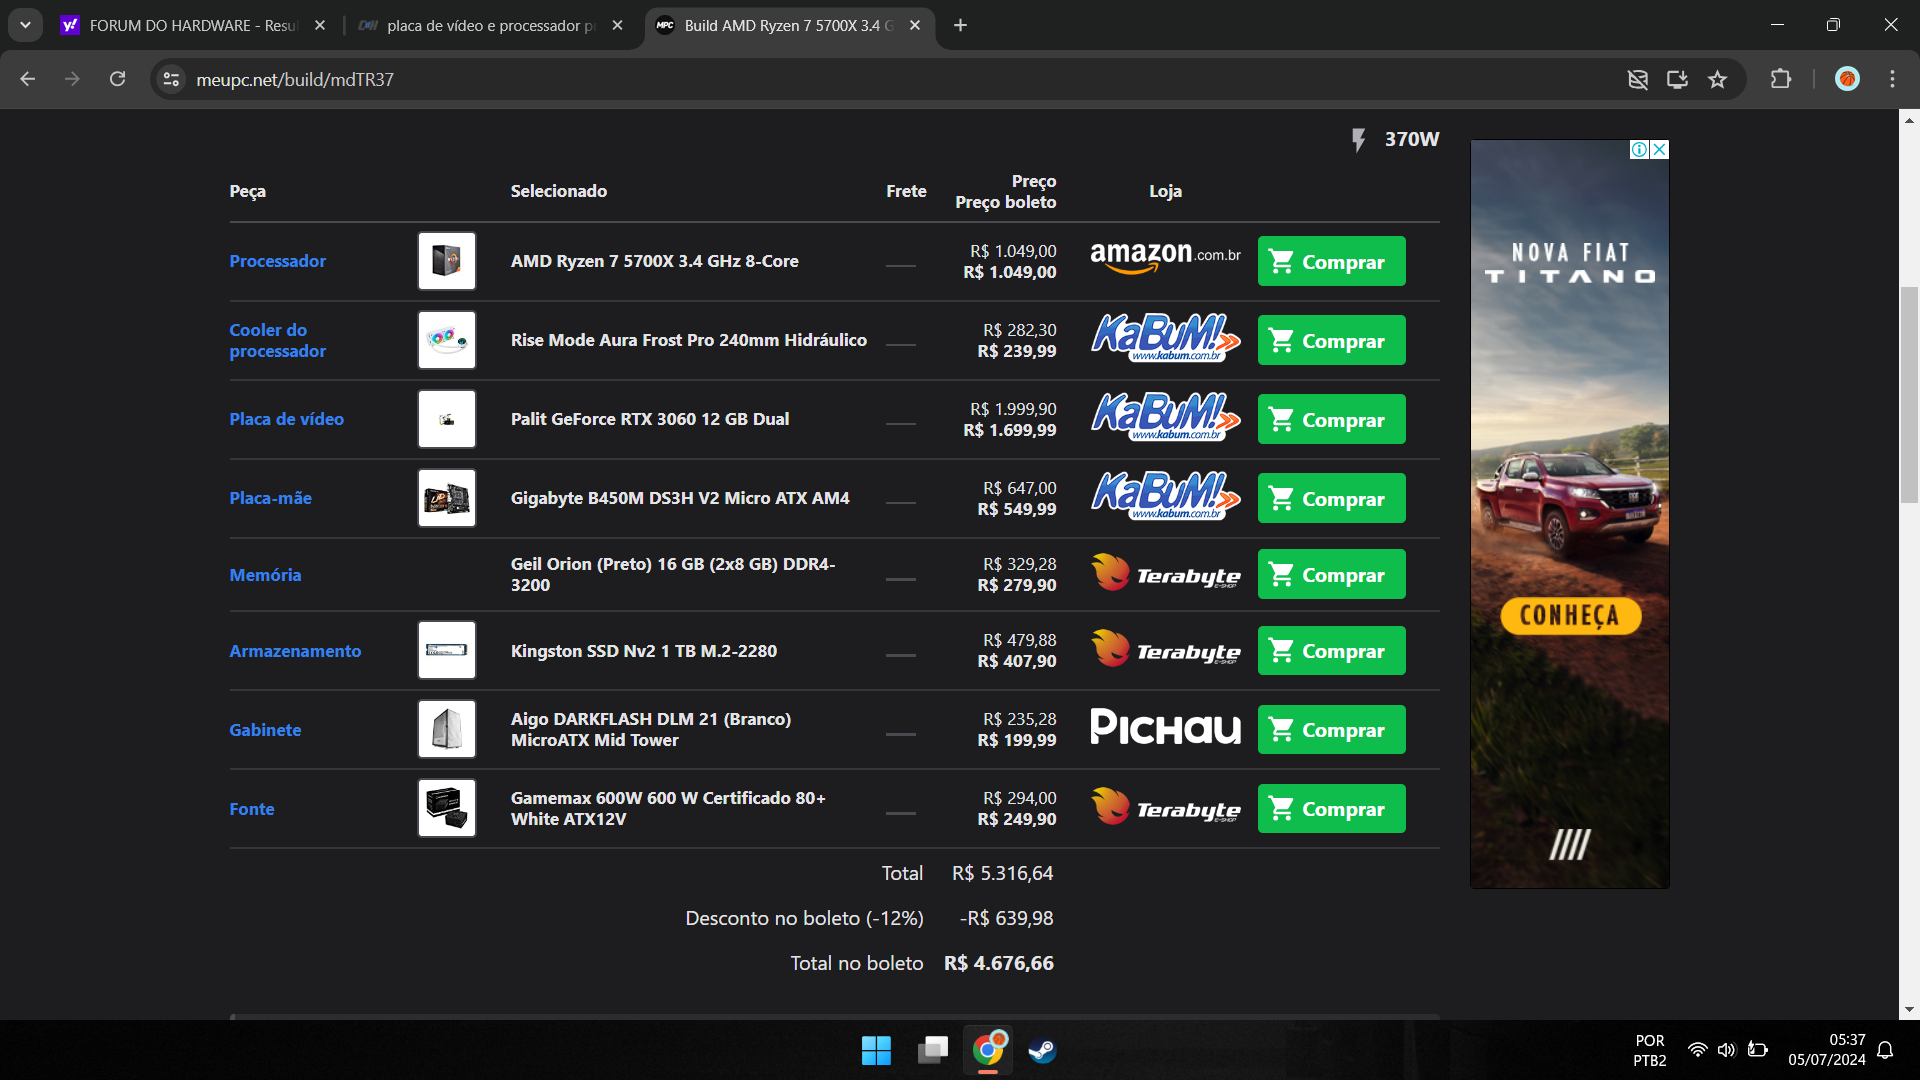Click the Kingston SSD Nv2 thumbnail
Image resolution: width=1920 pixels, height=1080 pixels.
click(x=447, y=650)
